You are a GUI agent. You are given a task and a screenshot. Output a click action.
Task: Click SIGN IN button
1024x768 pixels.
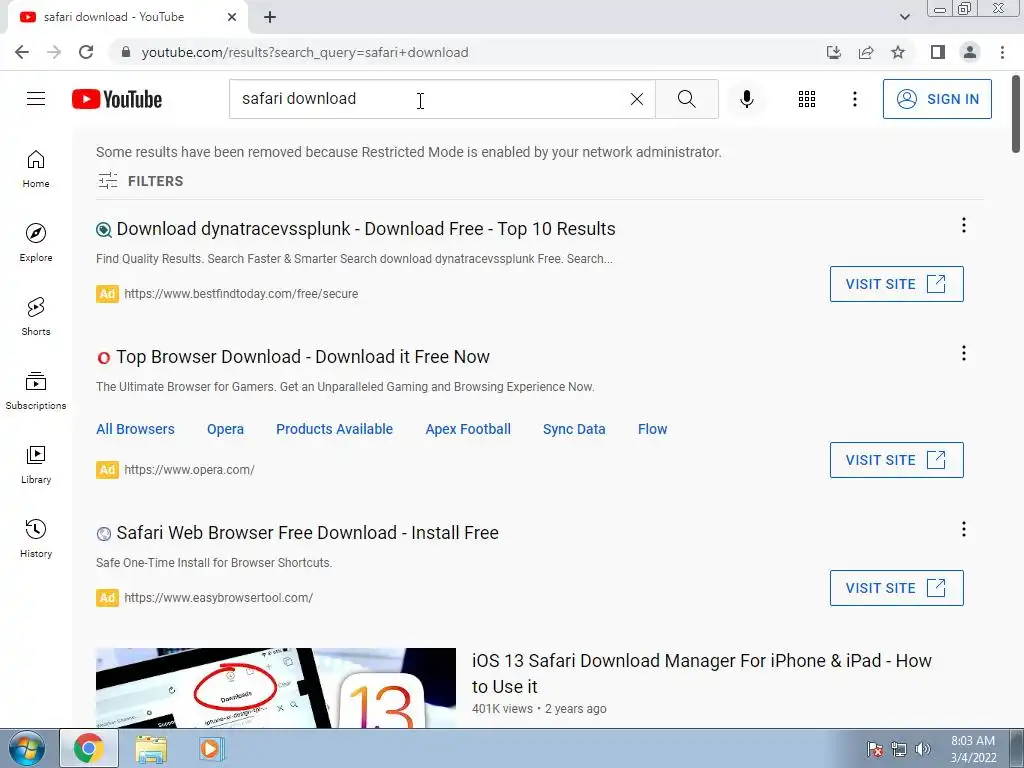click(937, 99)
